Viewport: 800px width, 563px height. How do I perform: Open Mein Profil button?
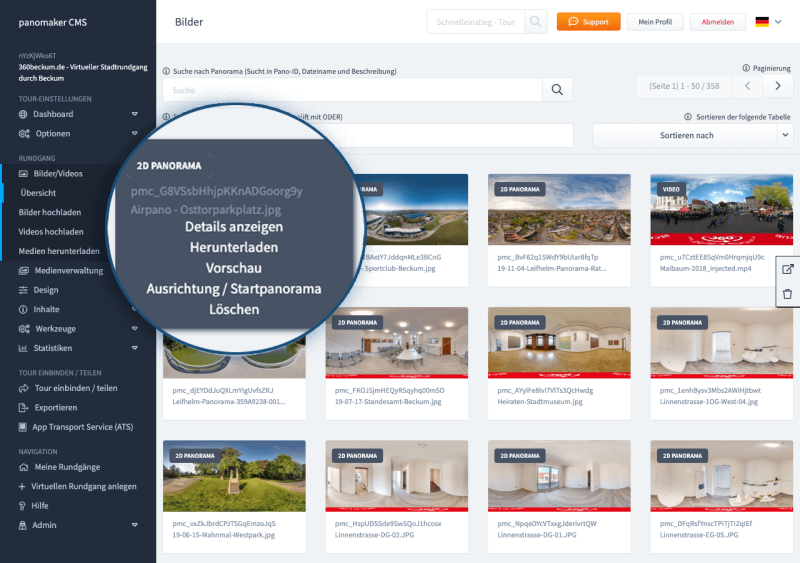click(655, 22)
